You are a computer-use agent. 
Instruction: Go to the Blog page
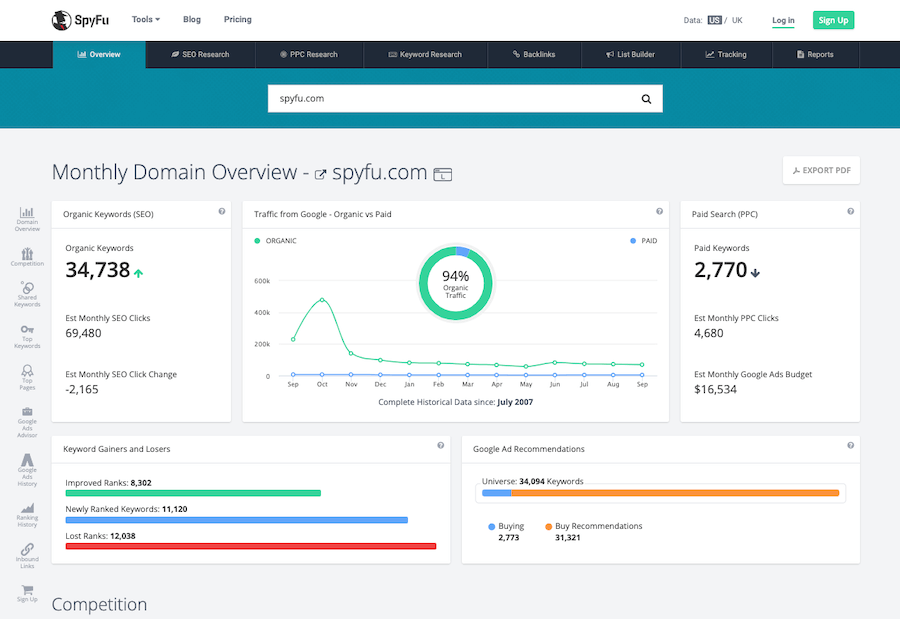(192, 20)
